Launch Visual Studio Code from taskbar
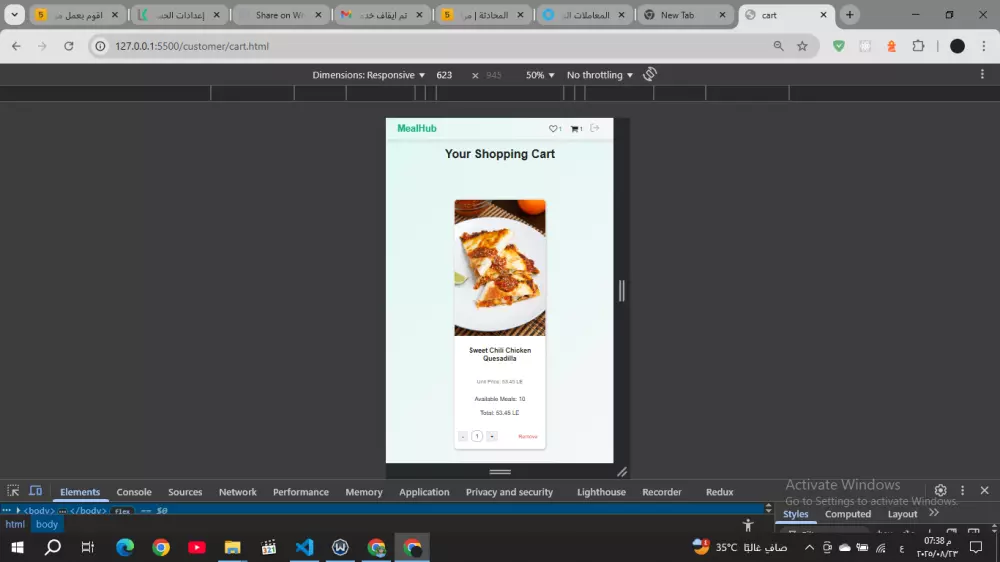Viewport: 1000px width, 562px height. [305, 547]
